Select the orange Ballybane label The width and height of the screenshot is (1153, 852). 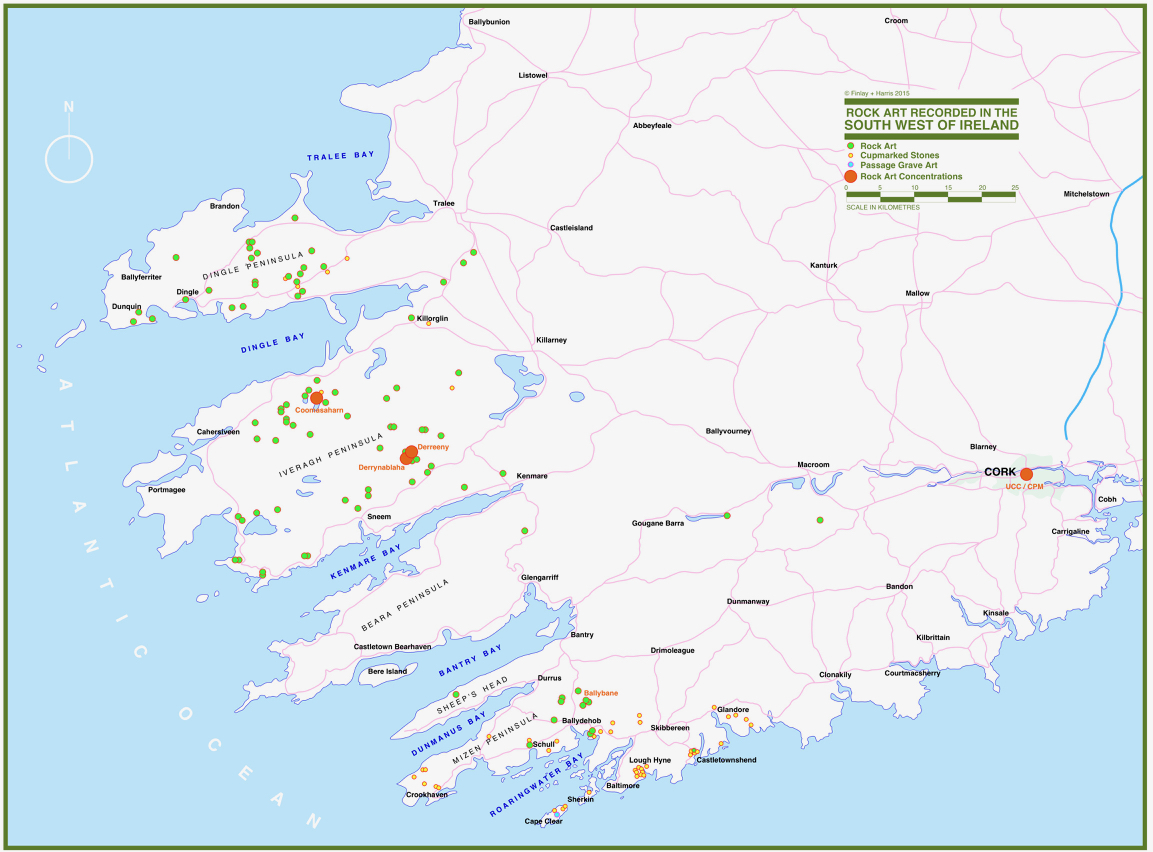(601, 693)
